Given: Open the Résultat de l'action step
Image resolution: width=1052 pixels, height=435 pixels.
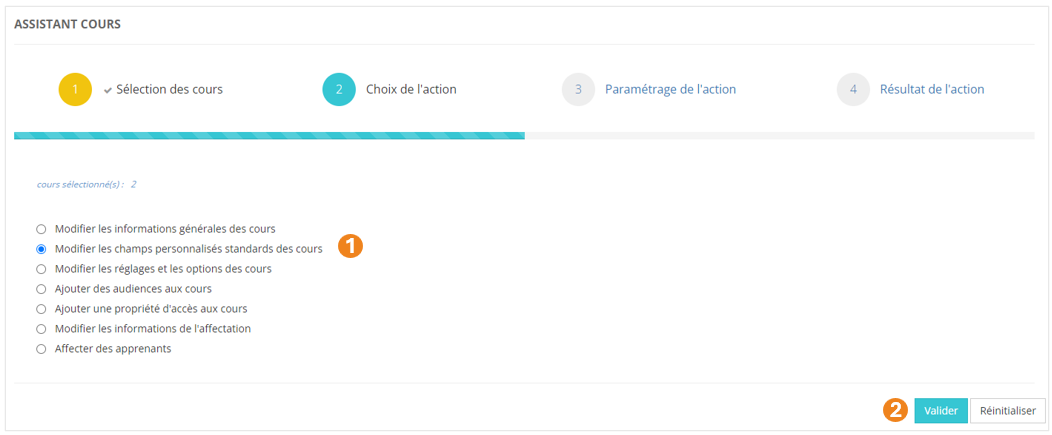Looking at the screenshot, I should [931, 90].
